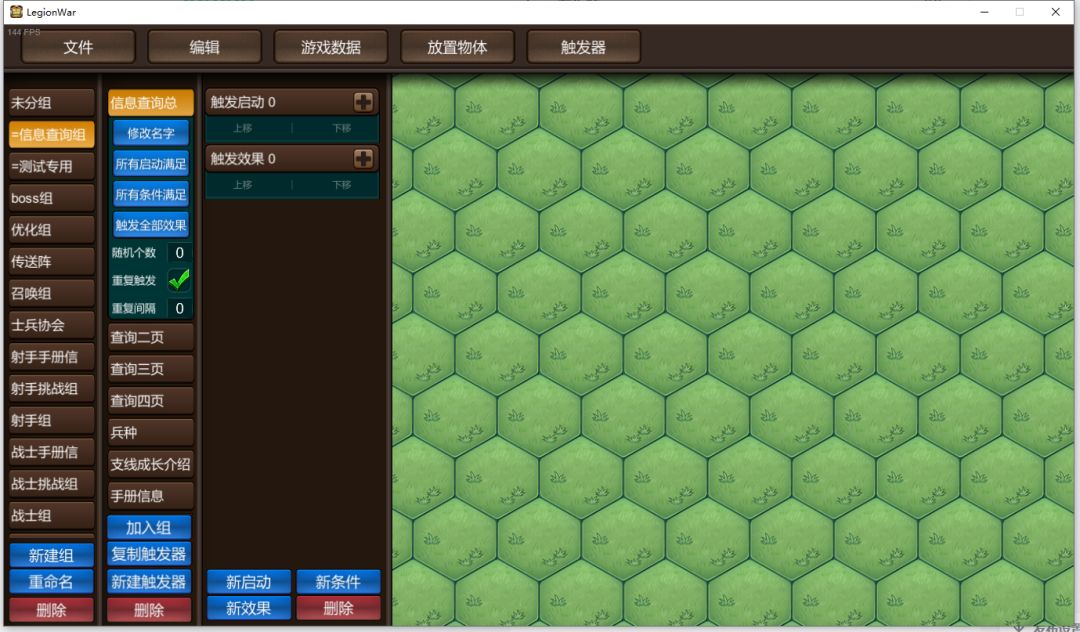The height and width of the screenshot is (632, 1080).
Task: Select the 兵种 trigger
Action: [x=151, y=432]
